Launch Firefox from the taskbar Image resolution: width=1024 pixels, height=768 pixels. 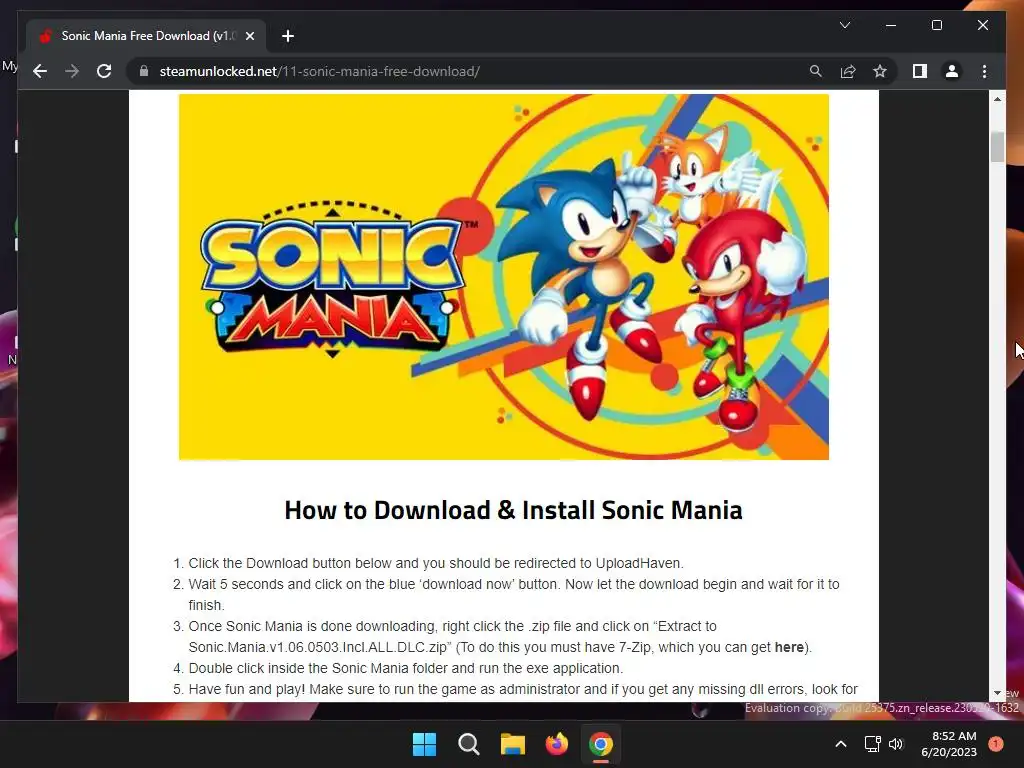pos(556,744)
